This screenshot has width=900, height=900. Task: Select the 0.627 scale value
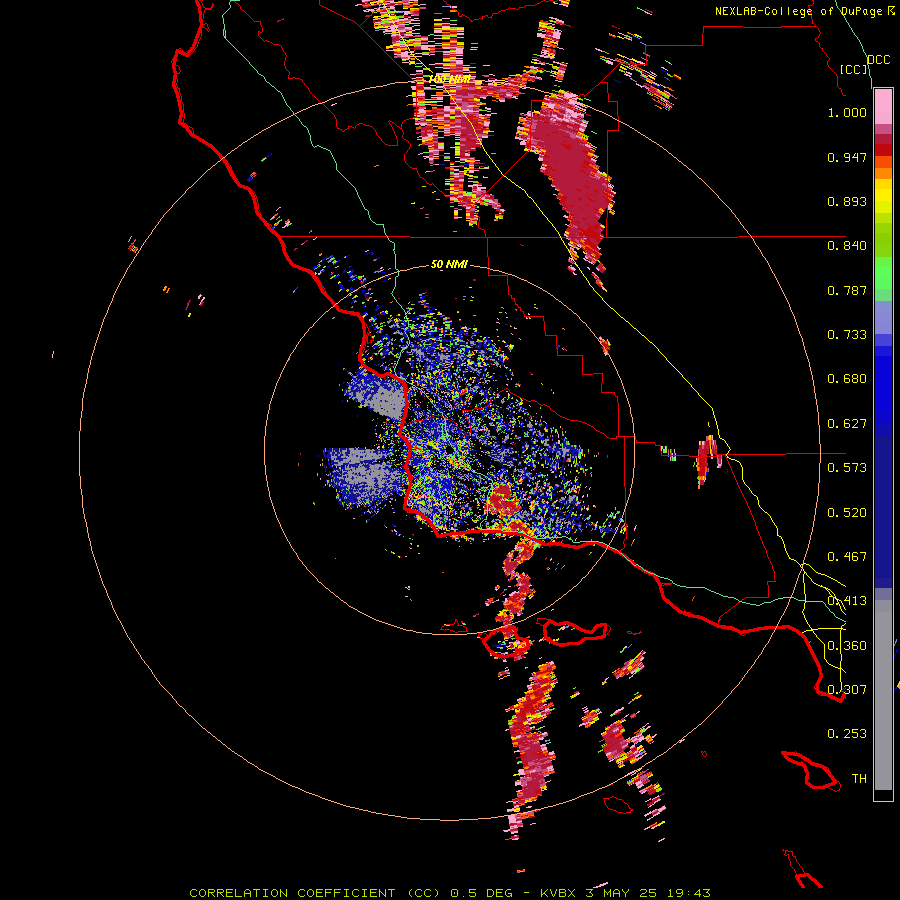tap(847, 424)
